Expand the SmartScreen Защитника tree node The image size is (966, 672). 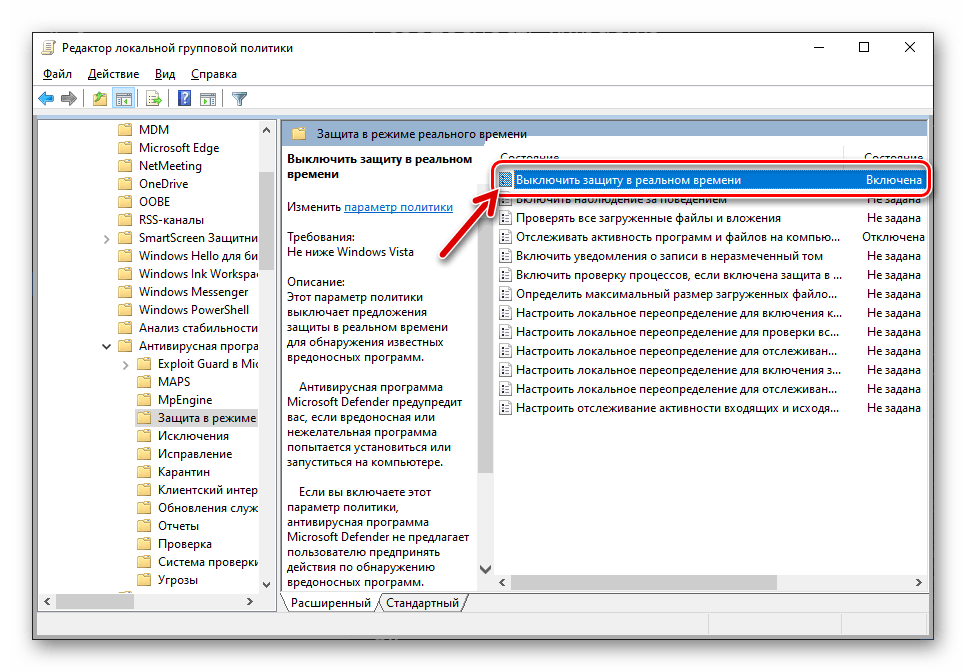point(106,238)
